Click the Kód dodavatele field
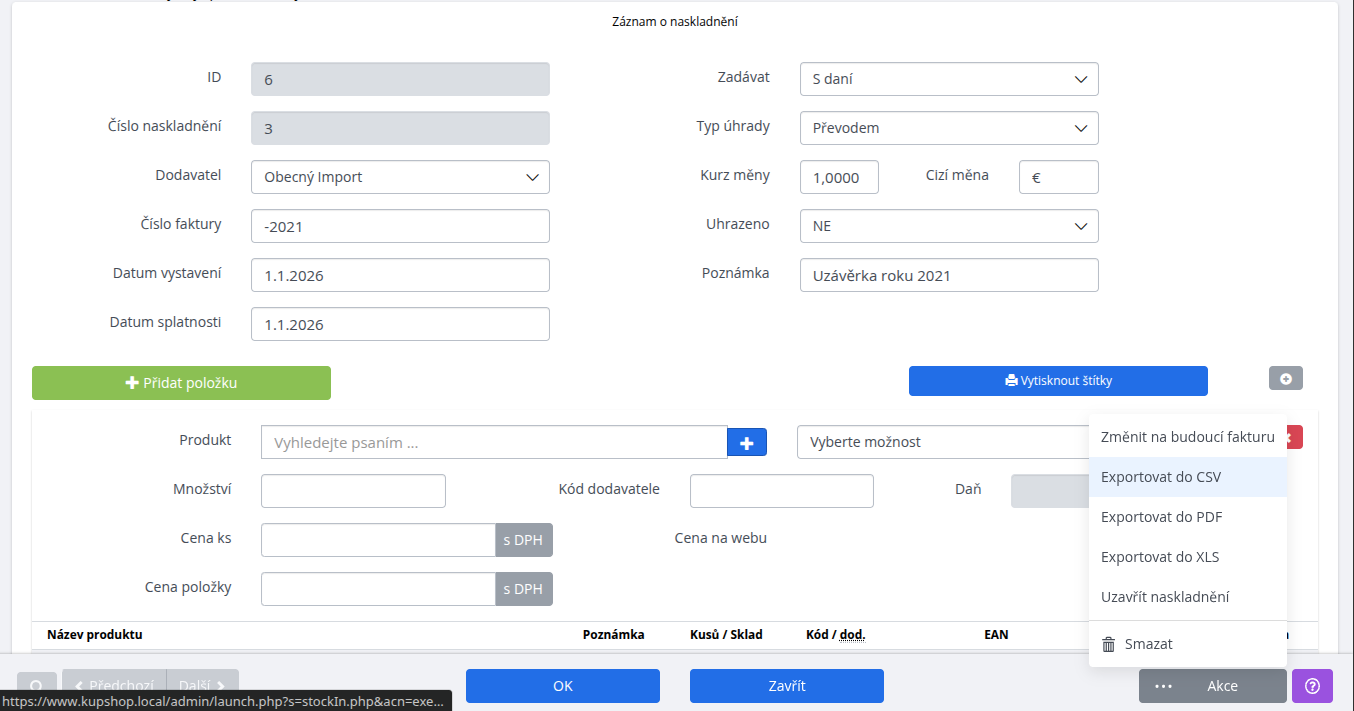Image resolution: width=1354 pixels, height=711 pixels. pyautogui.click(x=782, y=491)
